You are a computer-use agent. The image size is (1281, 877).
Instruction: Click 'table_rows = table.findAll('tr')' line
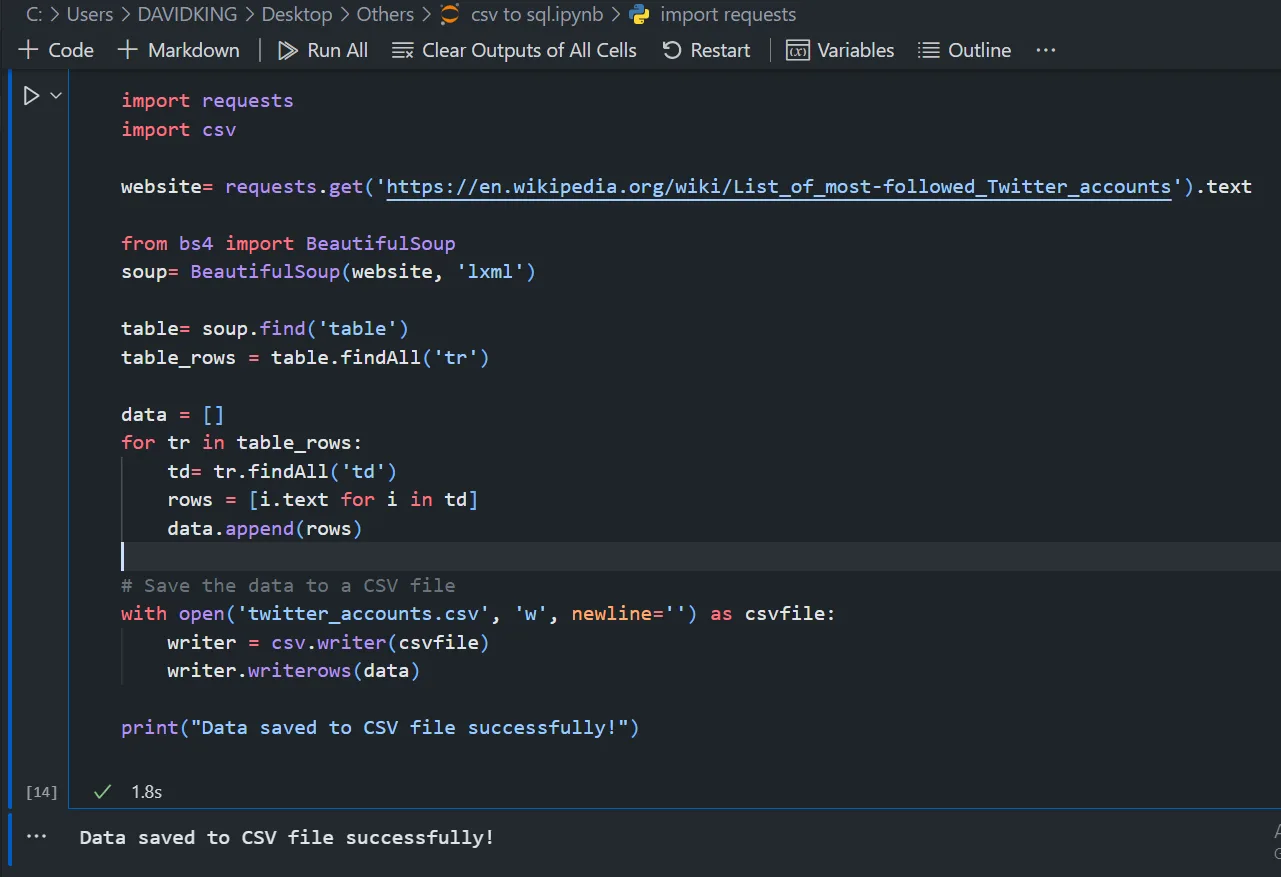(305, 357)
